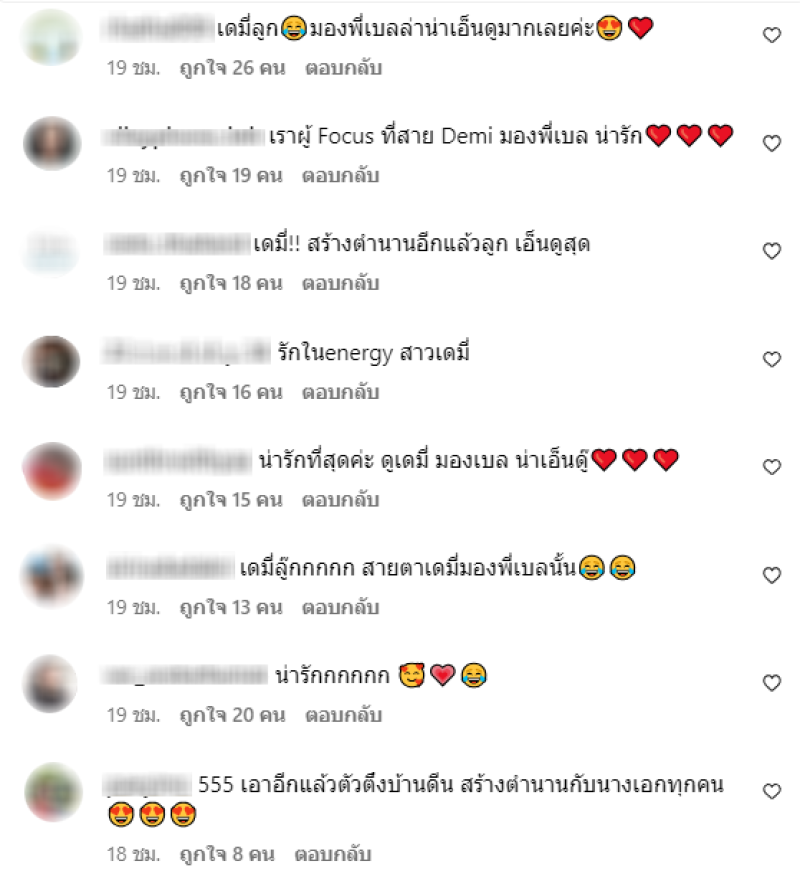Image resolution: width=800 pixels, height=884 pixels.
Task: Like the 'energy' comment
Action: click(772, 359)
